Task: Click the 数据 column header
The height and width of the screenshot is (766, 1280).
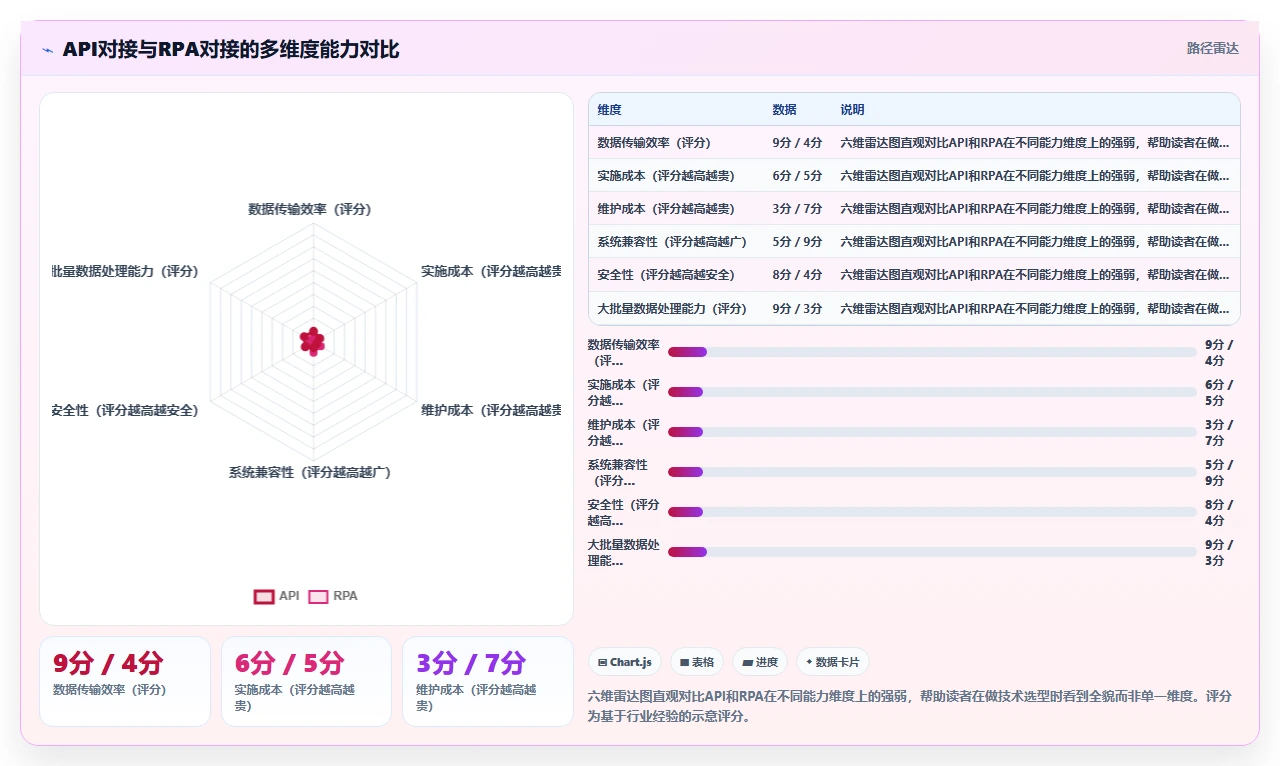Action: click(785, 110)
